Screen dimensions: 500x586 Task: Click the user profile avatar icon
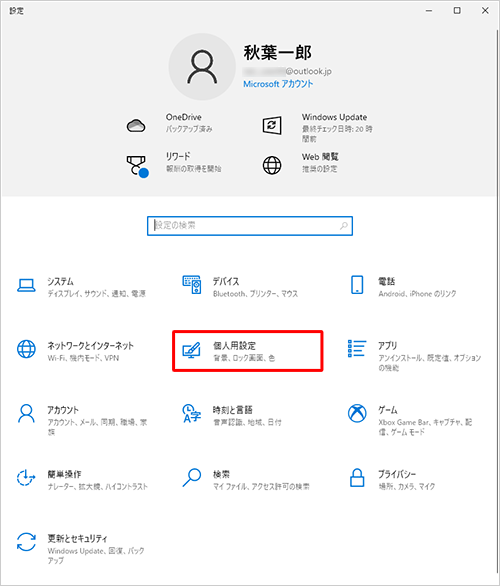click(x=202, y=67)
